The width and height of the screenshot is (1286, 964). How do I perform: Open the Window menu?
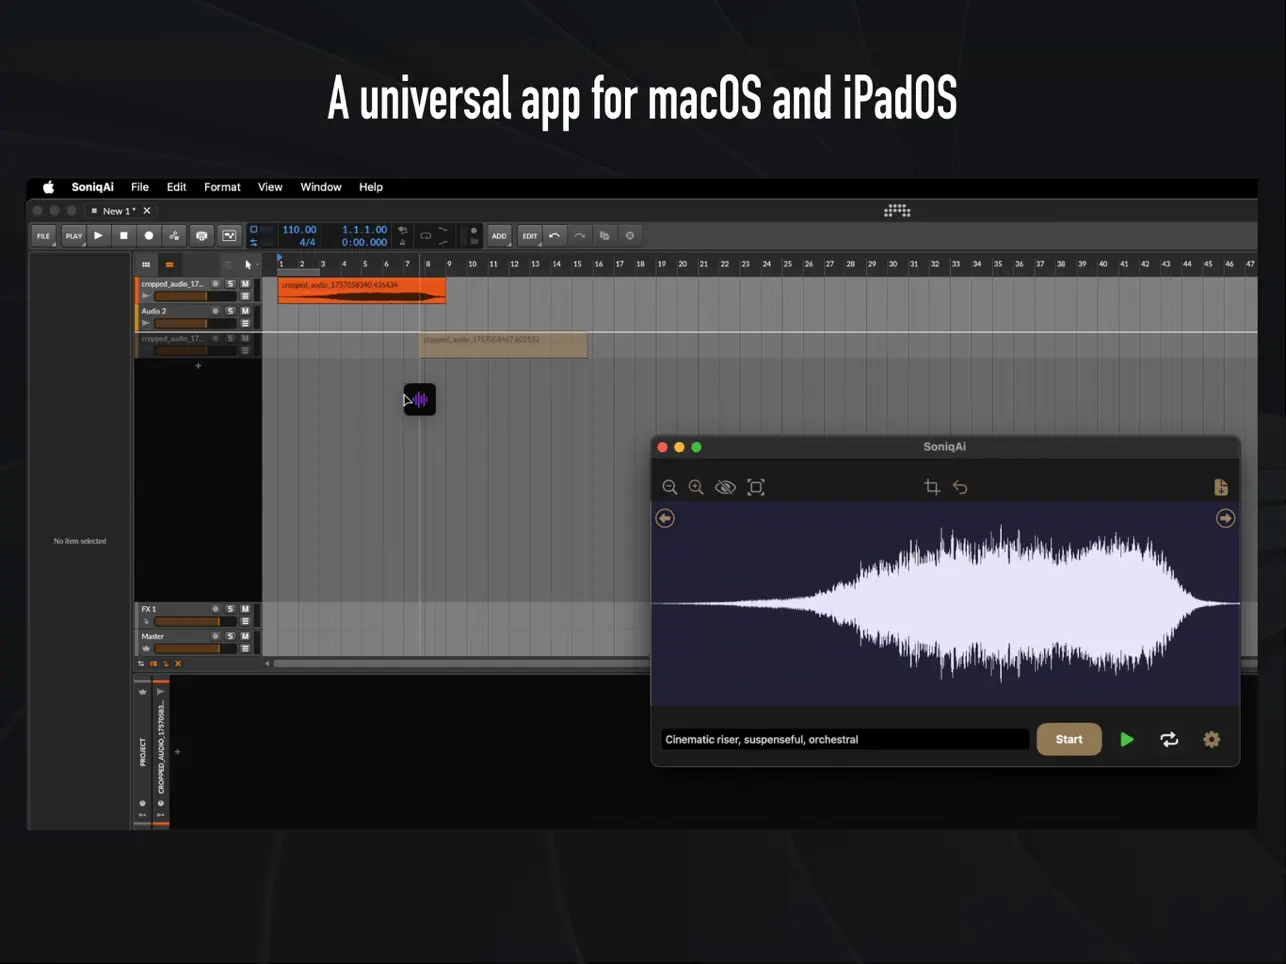(x=321, y=187)
